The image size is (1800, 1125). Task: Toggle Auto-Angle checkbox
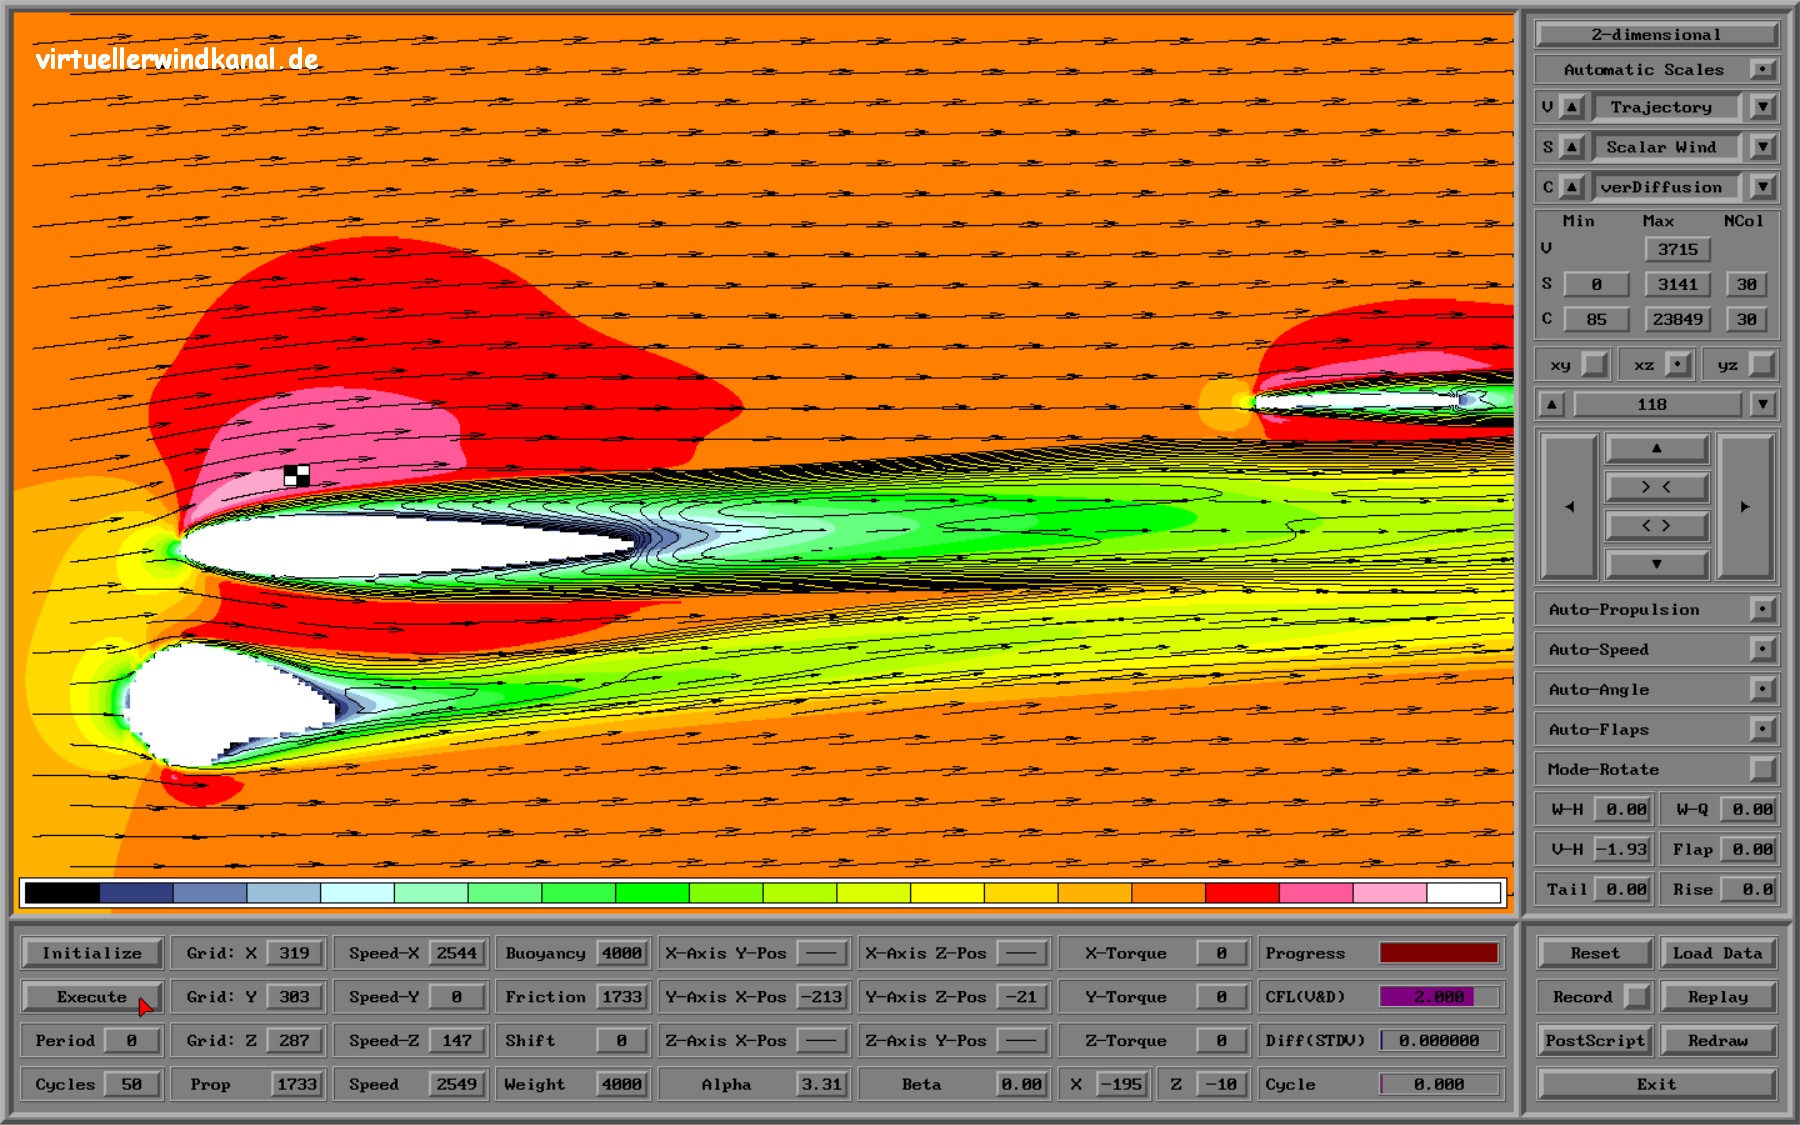(1763, 689)
